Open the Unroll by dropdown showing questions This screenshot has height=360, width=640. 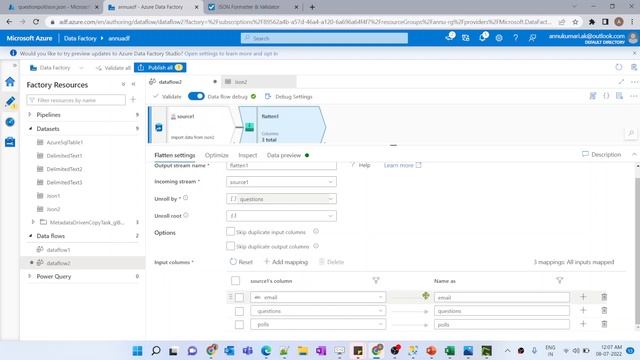pos(281,199)
